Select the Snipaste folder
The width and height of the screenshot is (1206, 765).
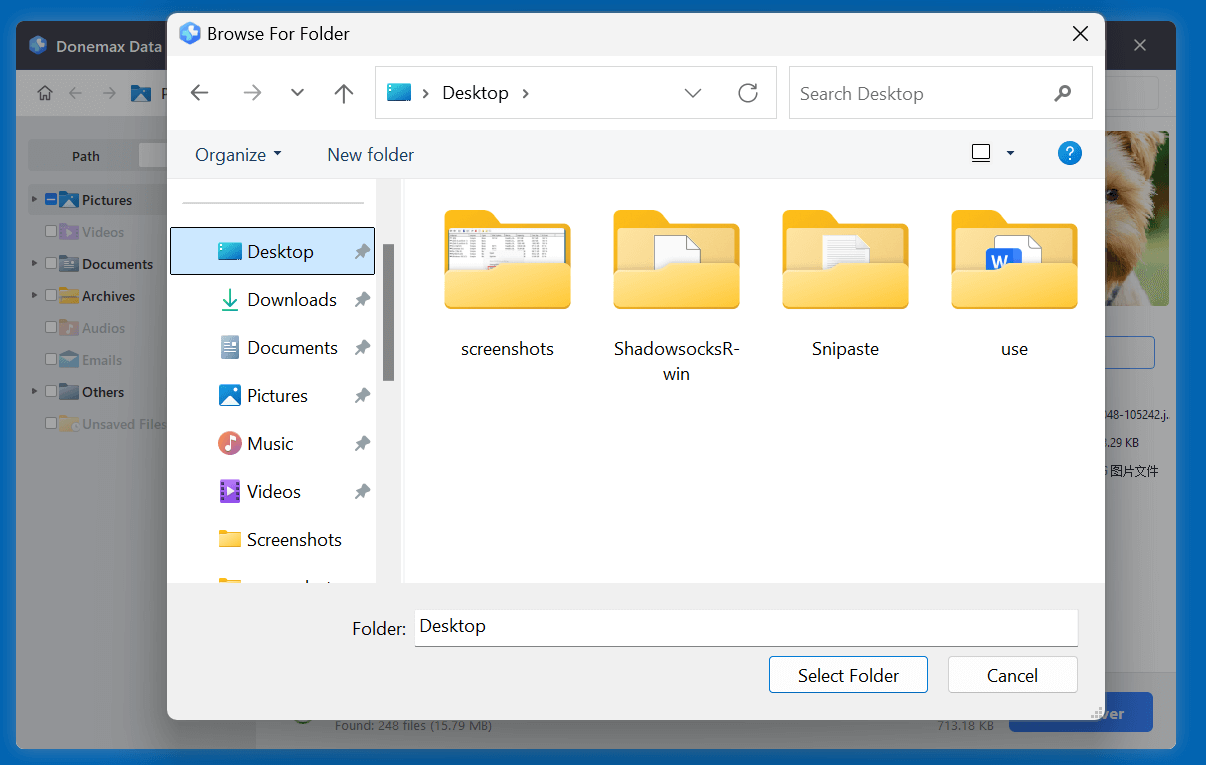coord(845,261)
